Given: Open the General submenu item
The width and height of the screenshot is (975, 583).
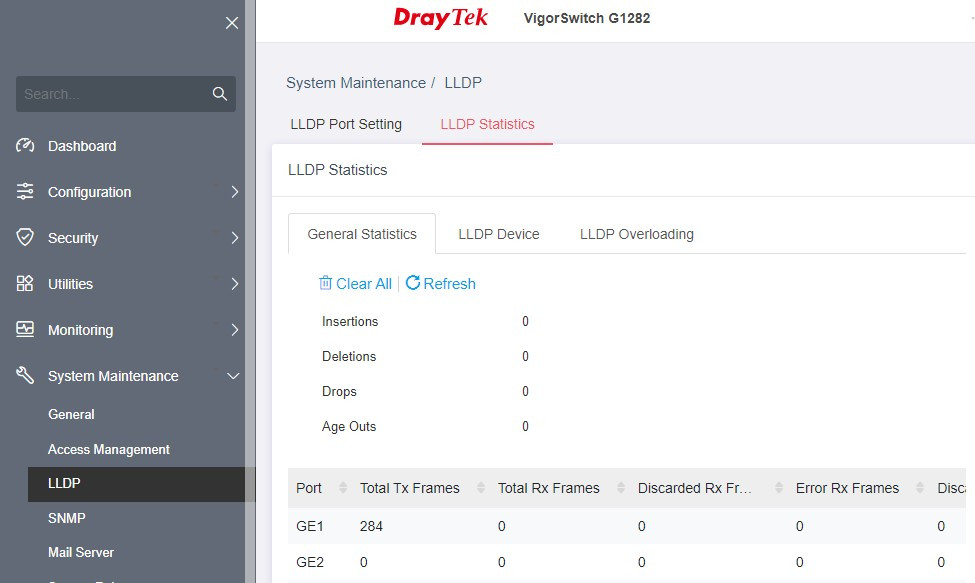Looking at the screenshot, I should pyautogui.click(x=71, y=415).
